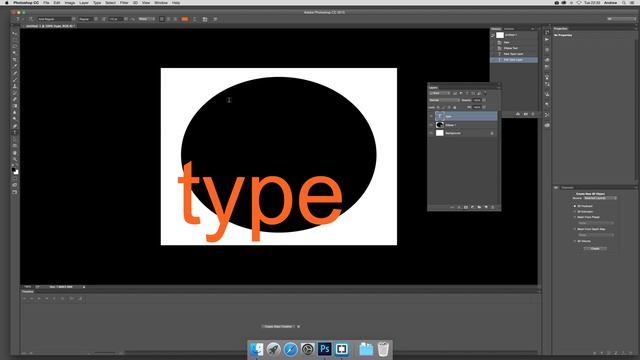640x360 pixels.
Task: Click Create button in 3D panel
Action: pos(595,249)
